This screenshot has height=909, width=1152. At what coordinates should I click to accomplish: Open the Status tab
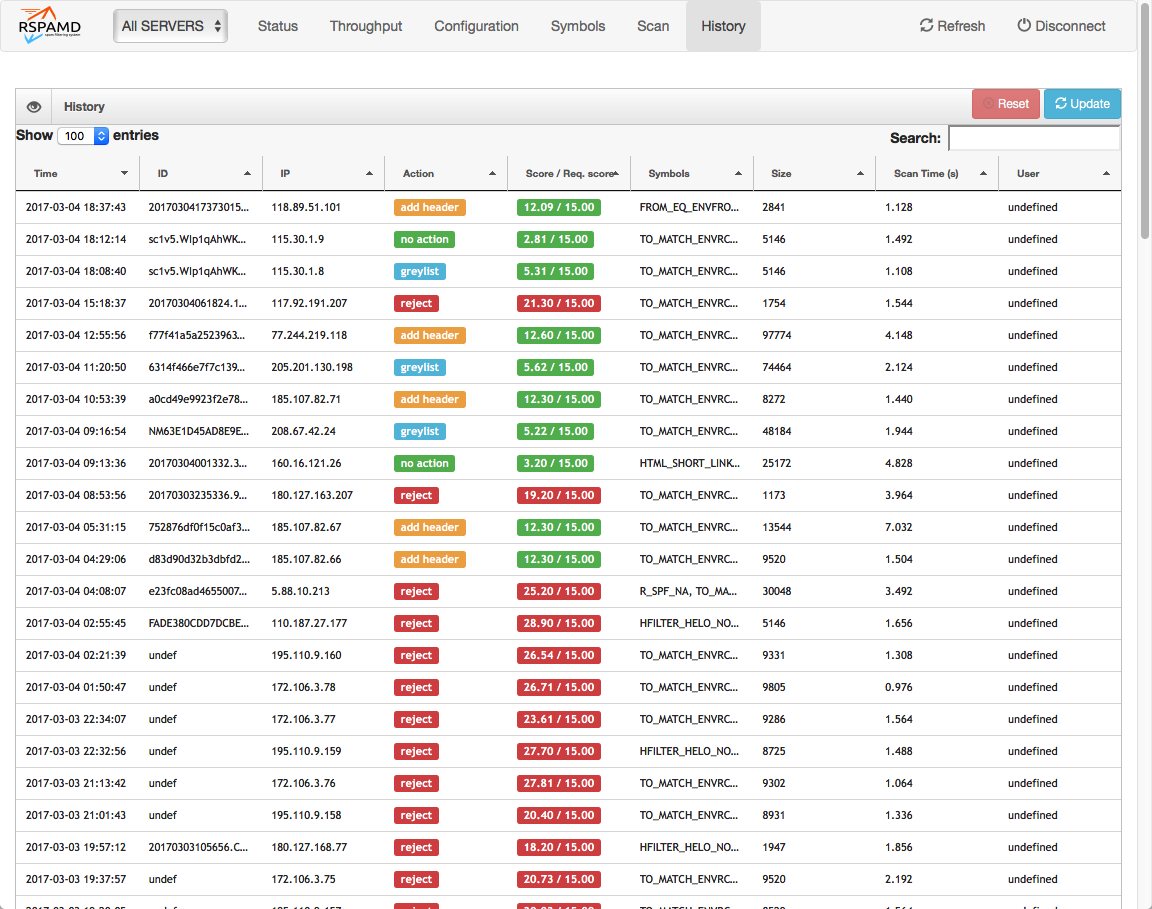tap(278, 26)
